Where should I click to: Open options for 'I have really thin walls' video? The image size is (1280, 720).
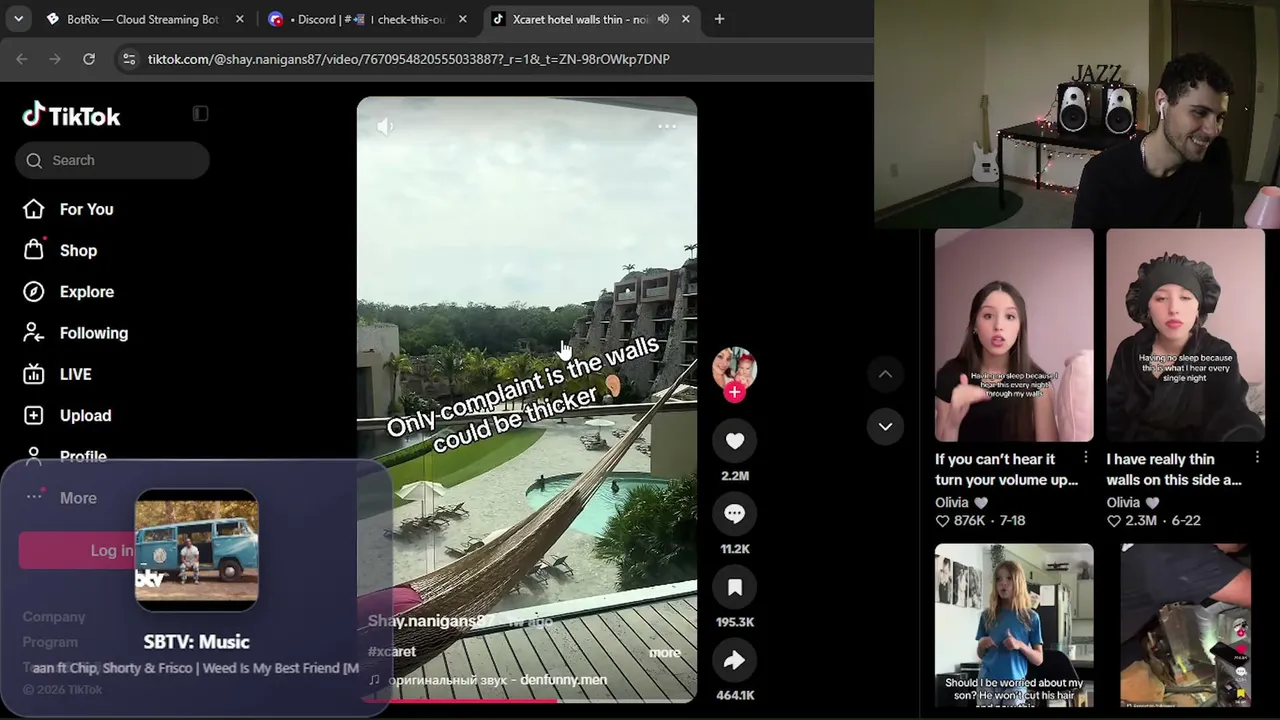tap(1257, 458)
